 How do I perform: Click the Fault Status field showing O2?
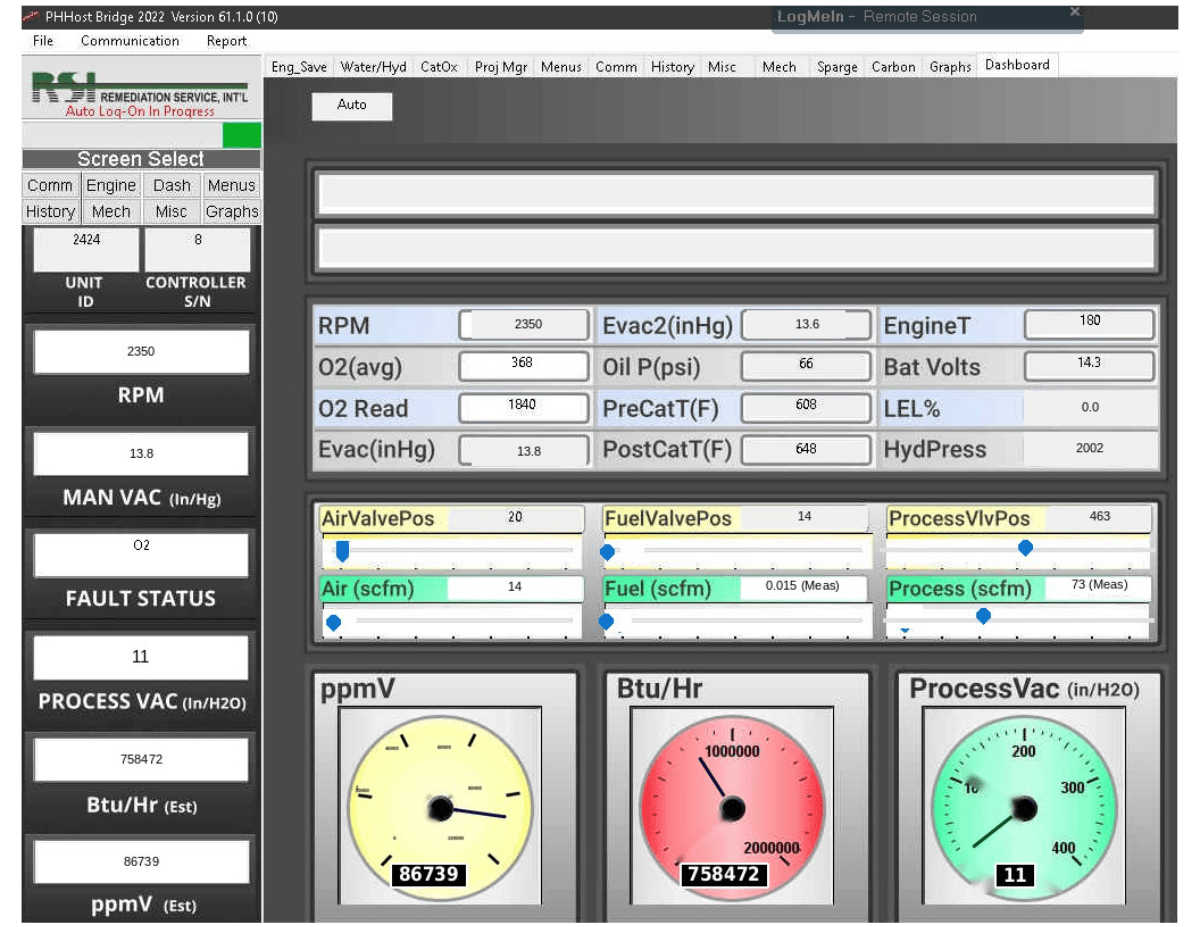(141, 555)
